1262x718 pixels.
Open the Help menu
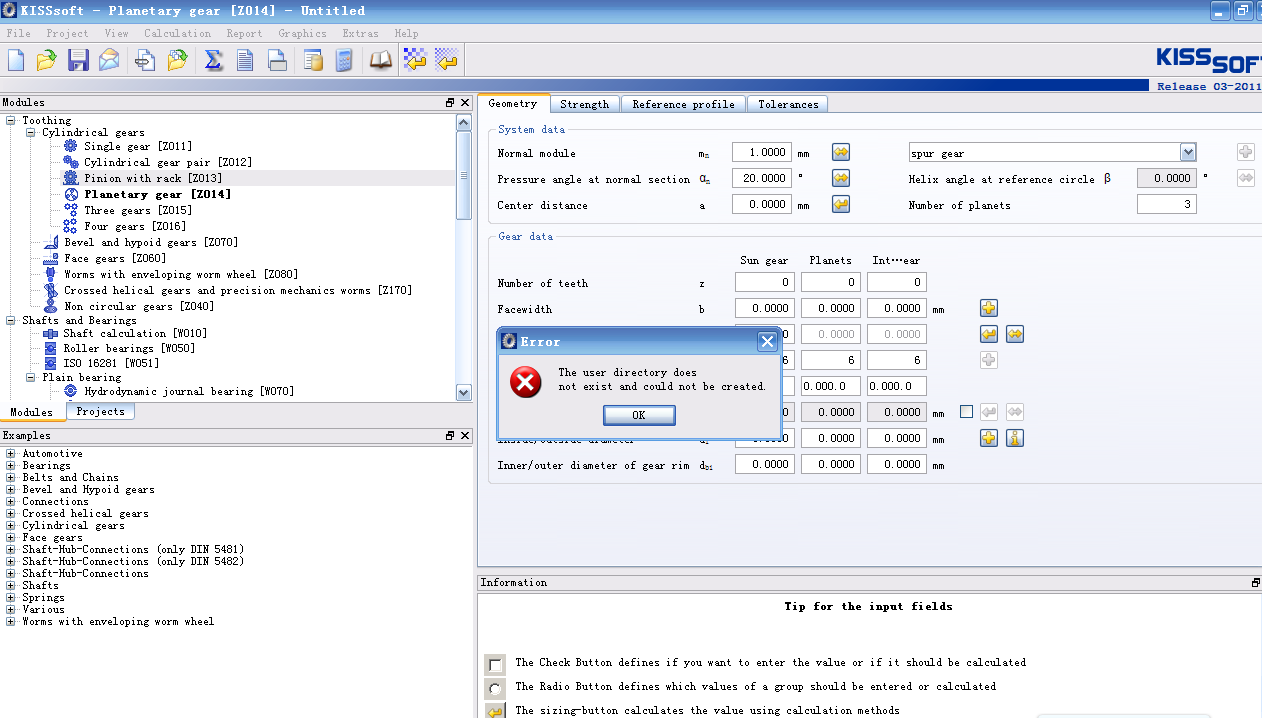click(x=406, y=33)
